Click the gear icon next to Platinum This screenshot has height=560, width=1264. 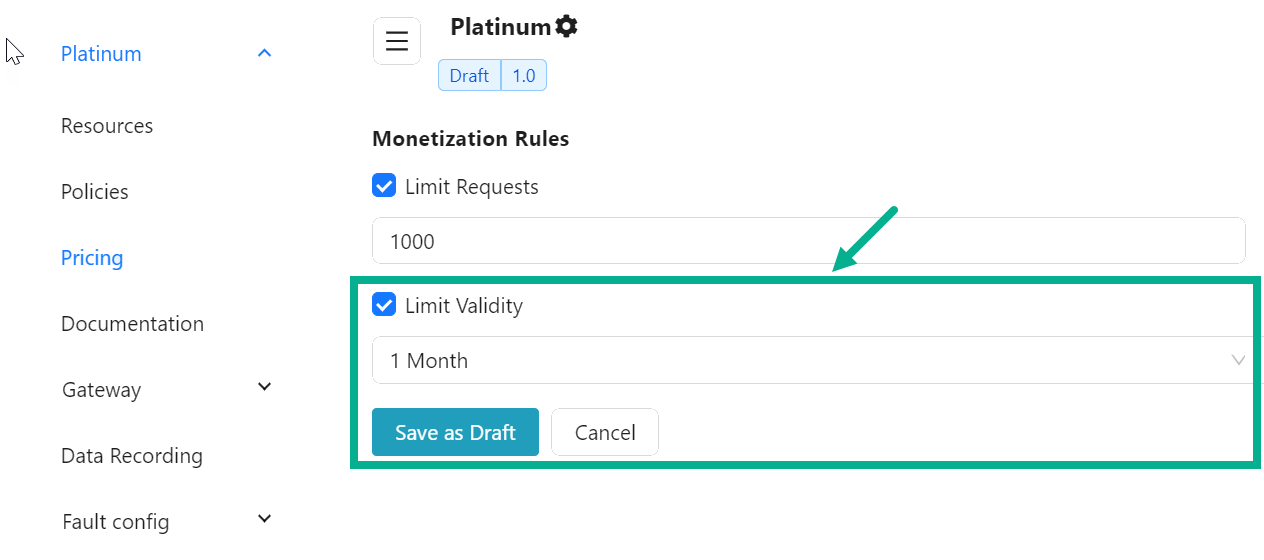pyautogui.click(x=567, y=27)
